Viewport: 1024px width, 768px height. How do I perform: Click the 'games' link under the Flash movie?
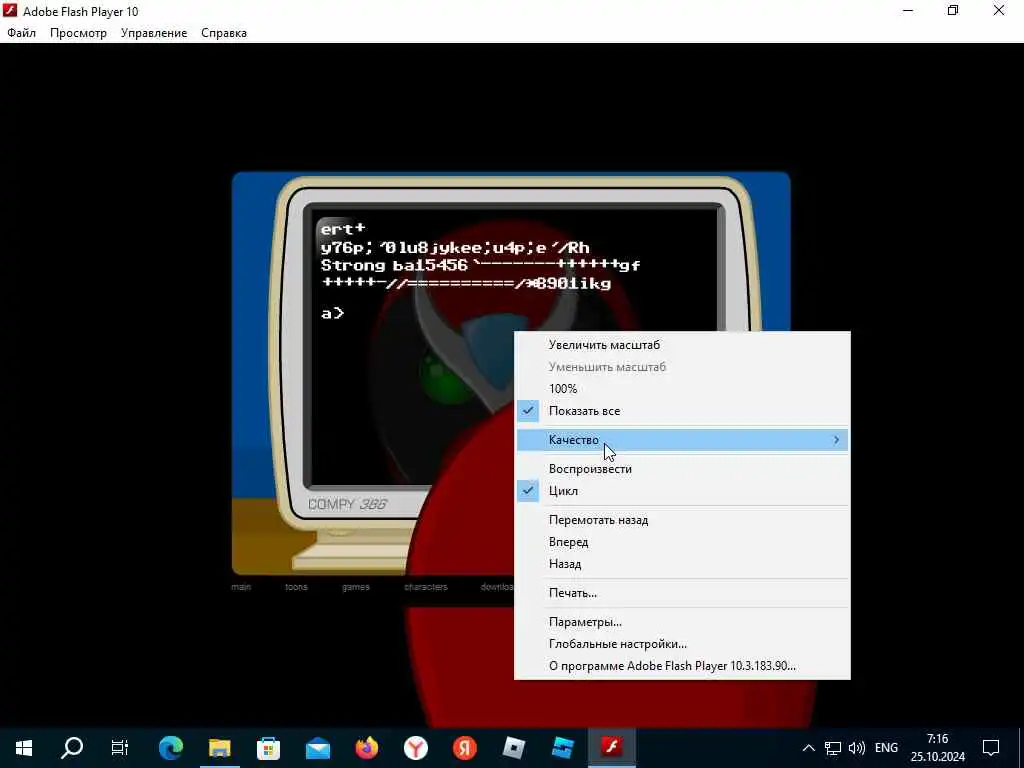(x=356, y=587)
